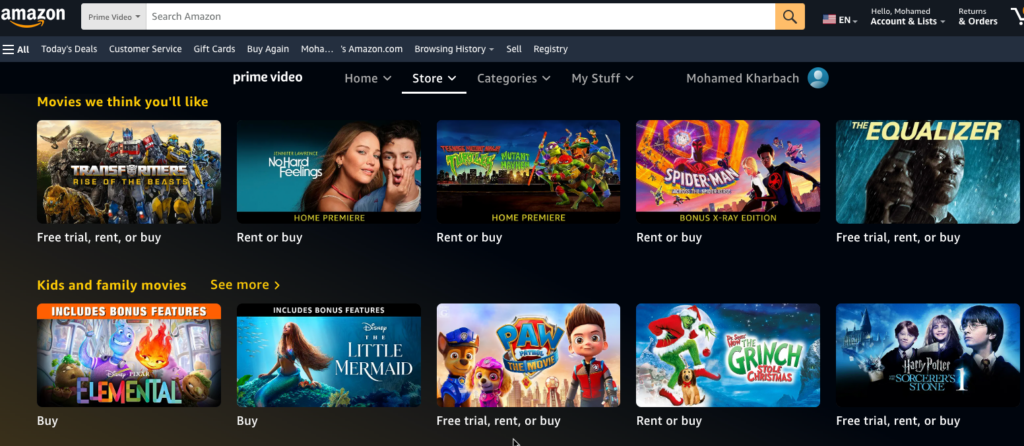This screenshot has height=446, width=1024.
Task: Open The Grinch Stole Christmas thumbnail
Action: click(x=728, y=355)
